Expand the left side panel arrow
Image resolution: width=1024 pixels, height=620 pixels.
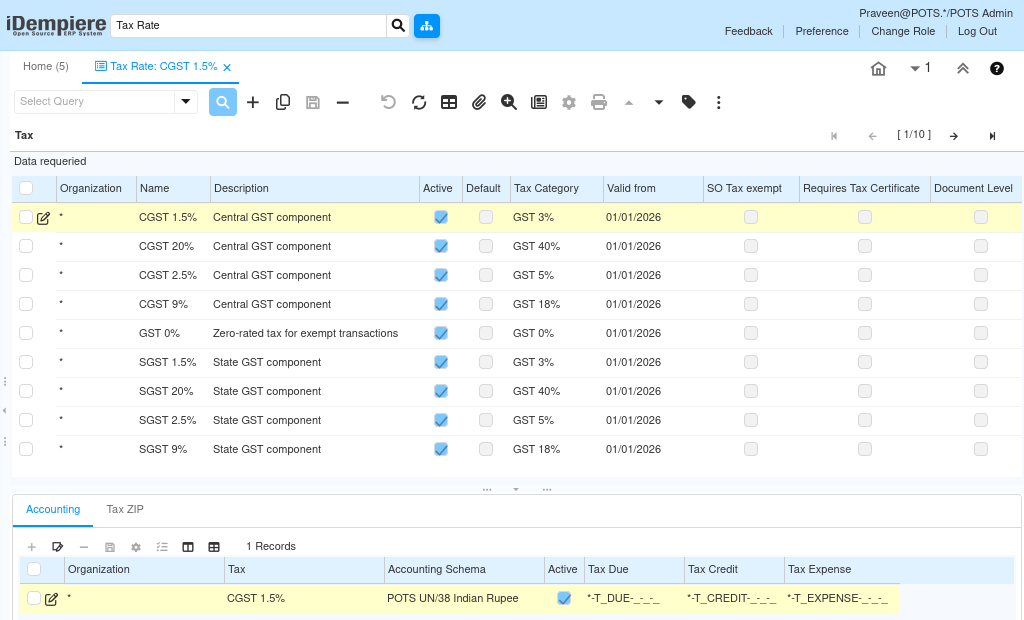tap(5, 410)
